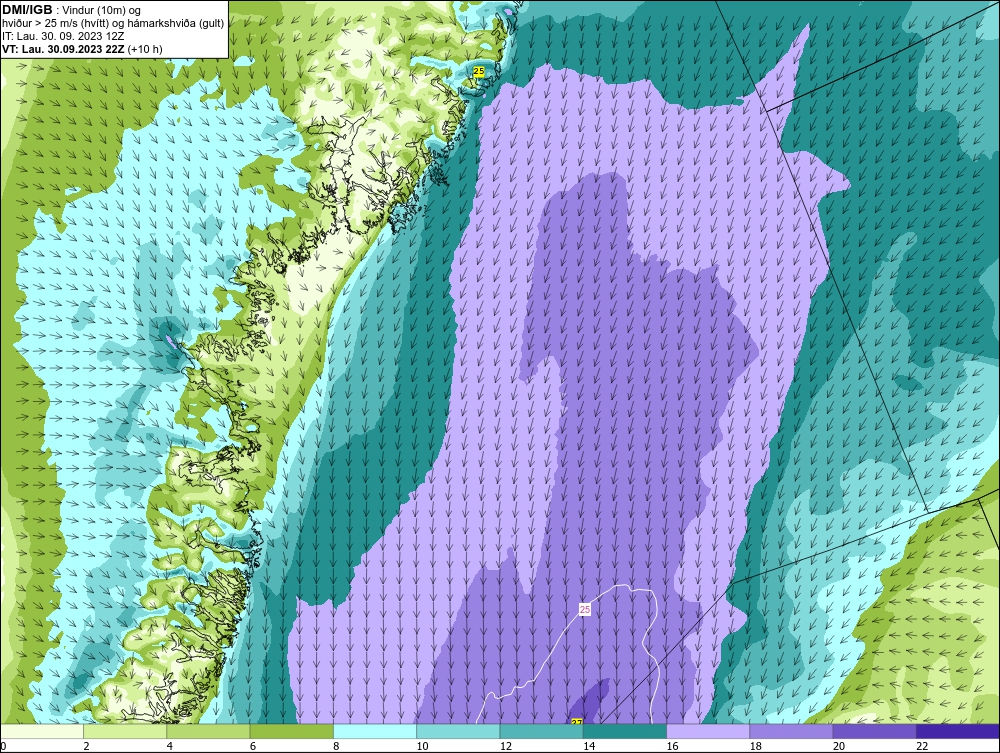Click the '4' value on the color scale
This screenshot has height=753, width=1000.
click(x=170, y=746)
